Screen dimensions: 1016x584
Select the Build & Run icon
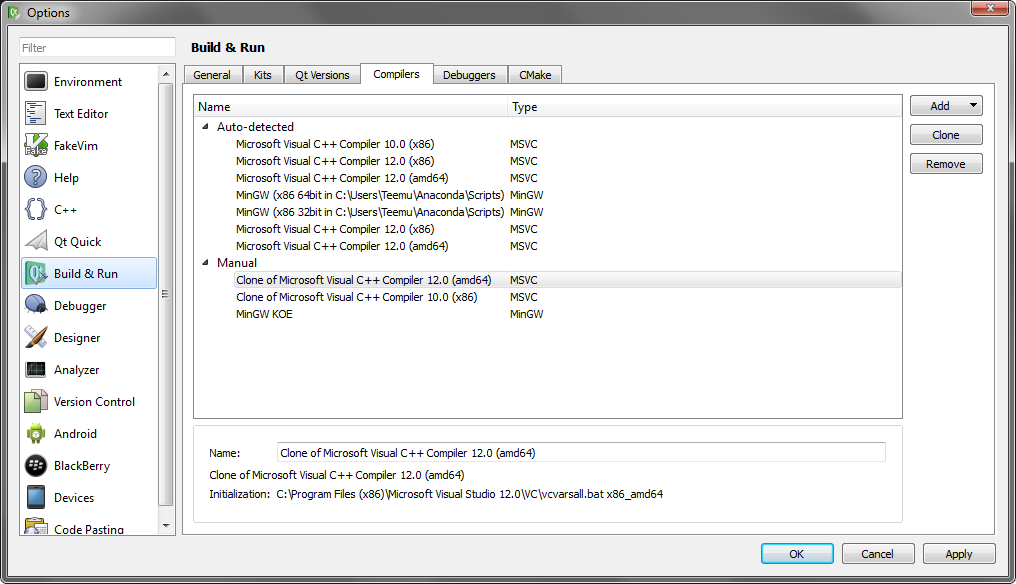(36, 274)
